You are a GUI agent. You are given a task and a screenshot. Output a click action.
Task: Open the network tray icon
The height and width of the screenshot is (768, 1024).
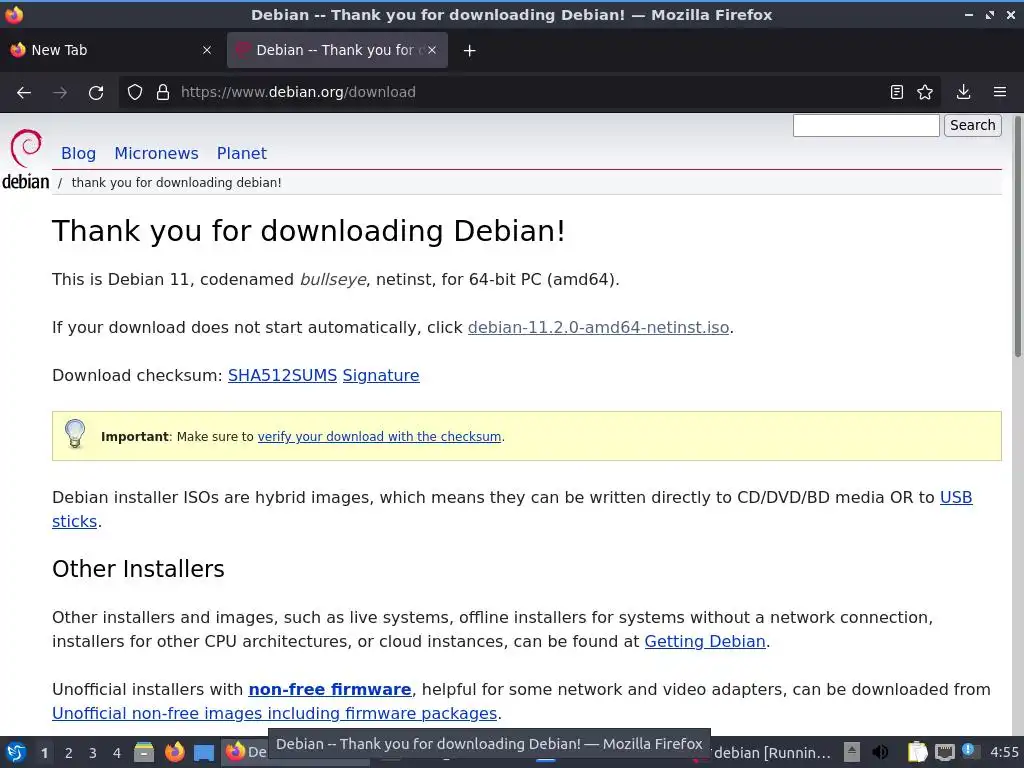pos(944,752)
